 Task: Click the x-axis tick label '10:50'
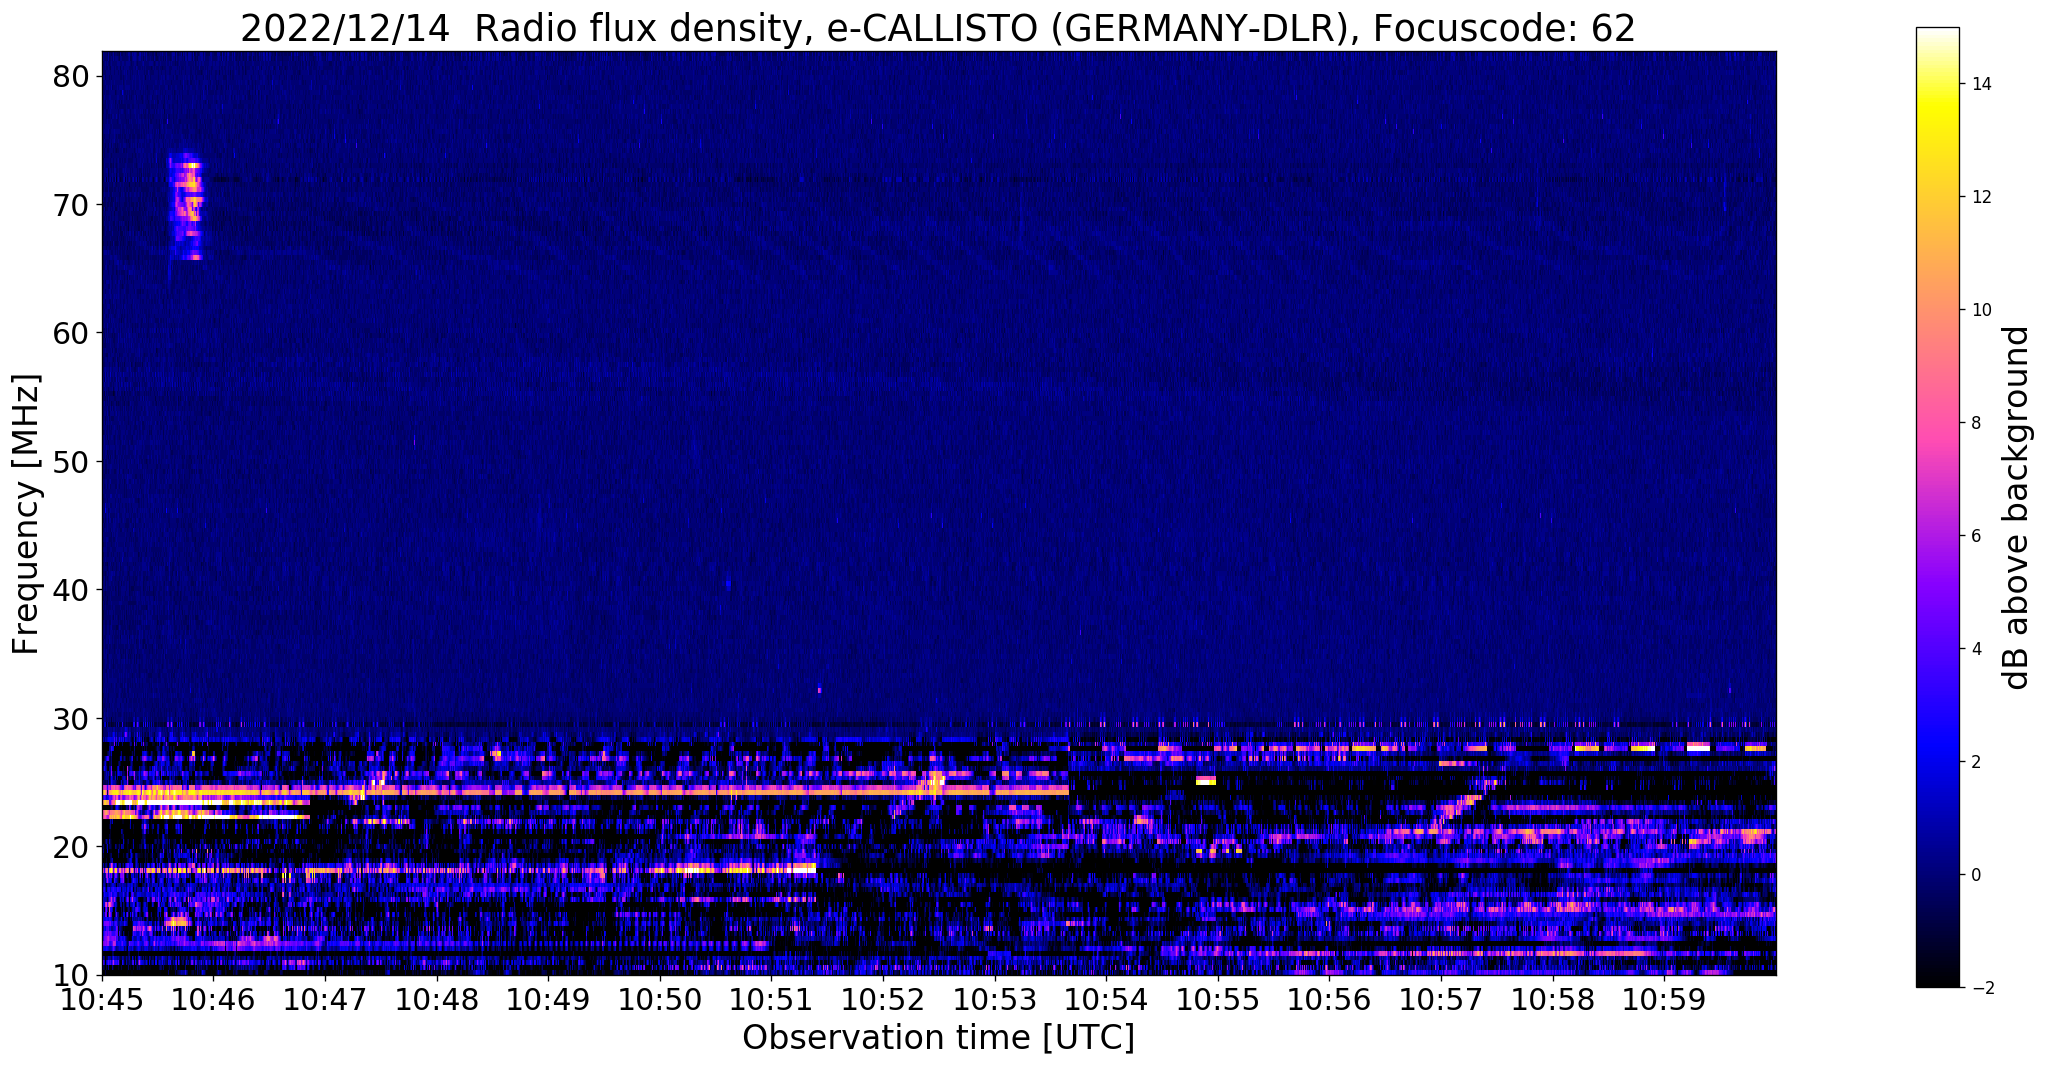tap(660, 999)
